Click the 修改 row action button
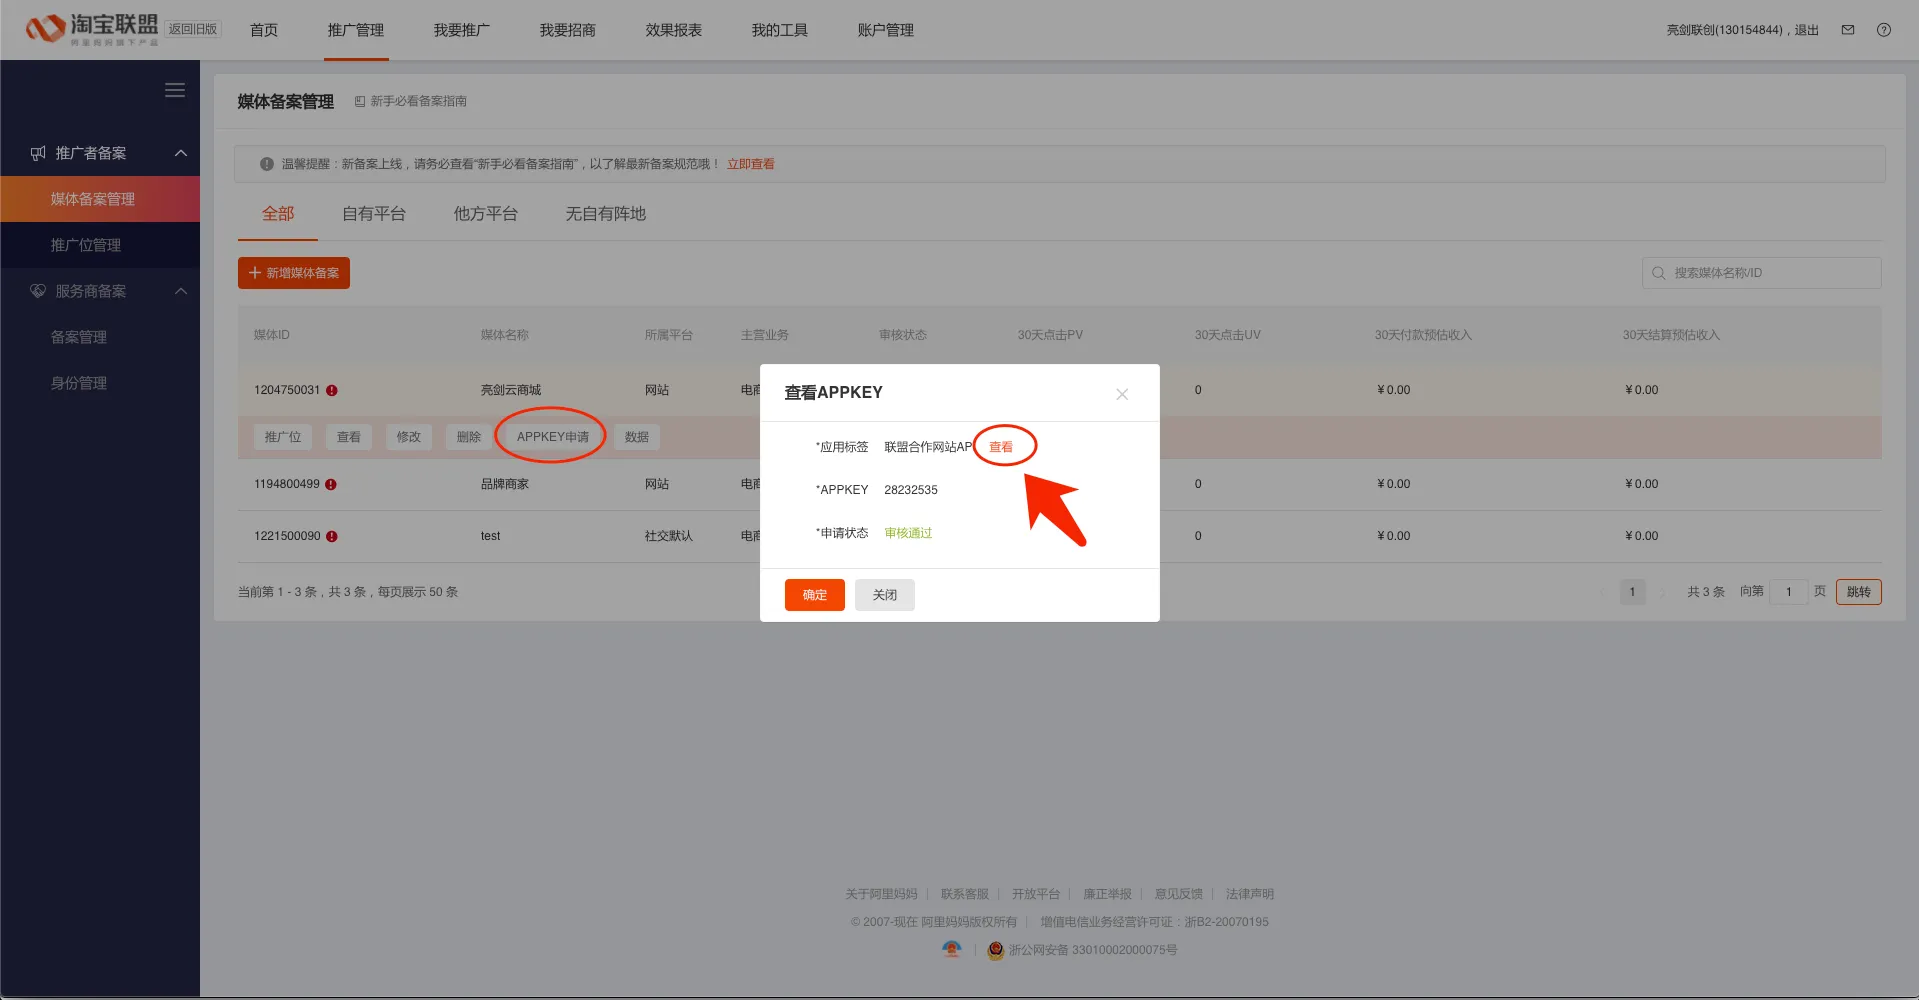 409,437
